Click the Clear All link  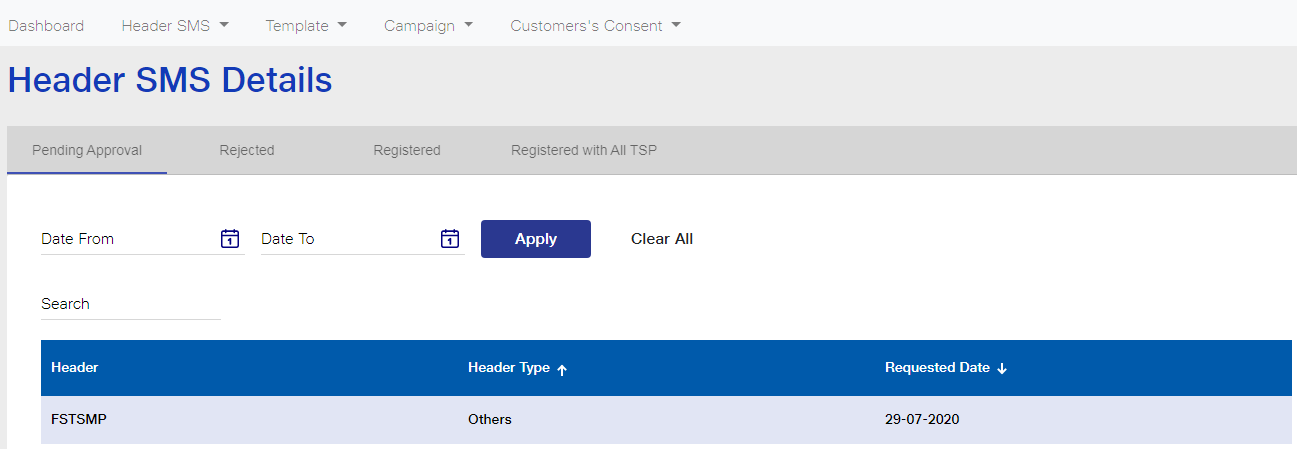click(x=662, y=239)
